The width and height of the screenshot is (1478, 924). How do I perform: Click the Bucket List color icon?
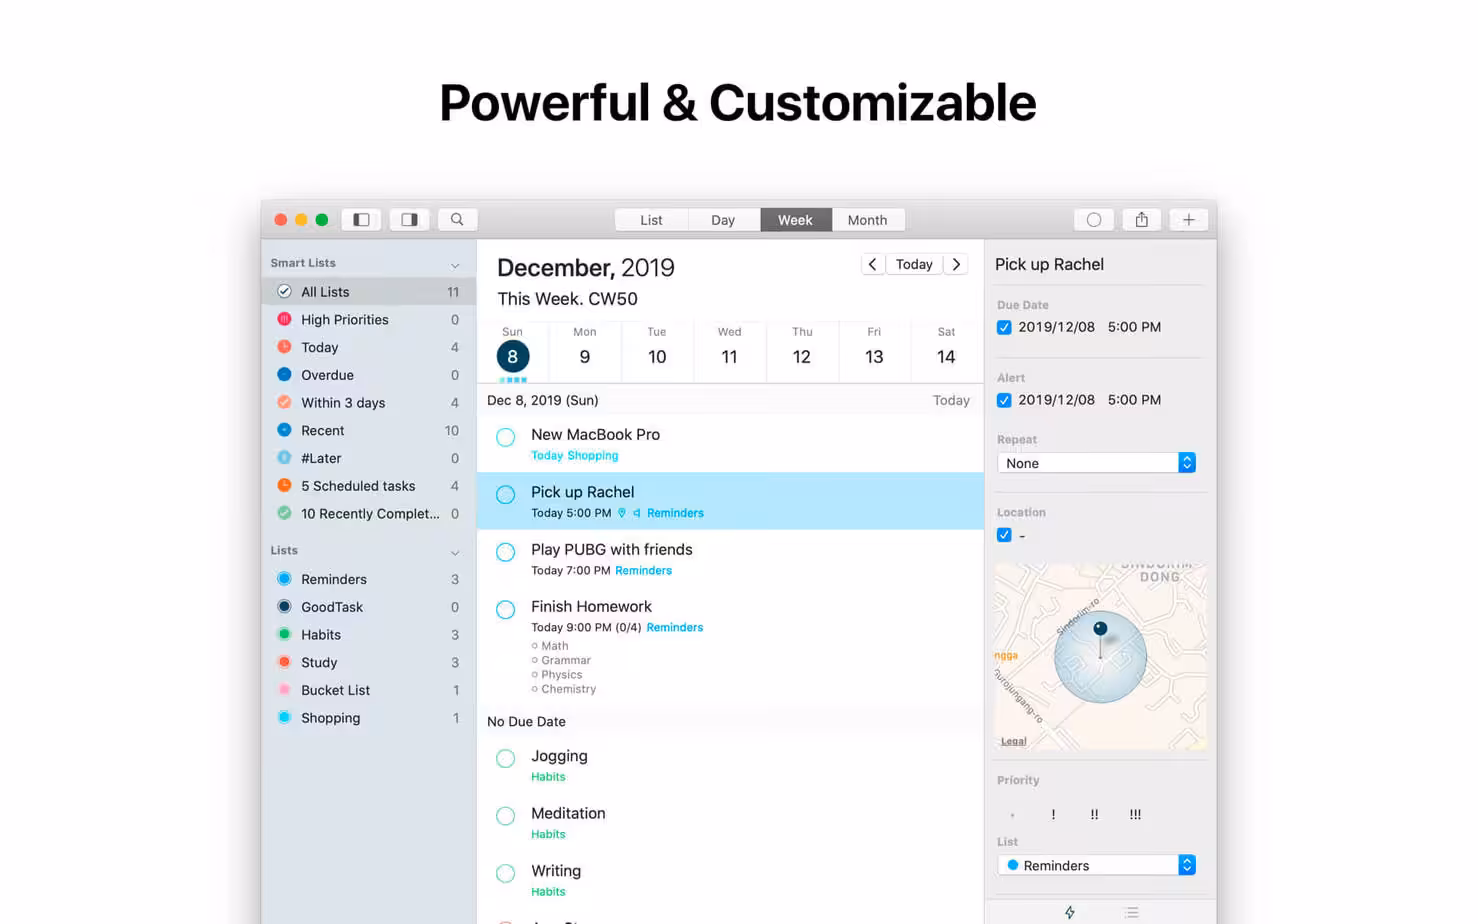(x=284, y=690)
